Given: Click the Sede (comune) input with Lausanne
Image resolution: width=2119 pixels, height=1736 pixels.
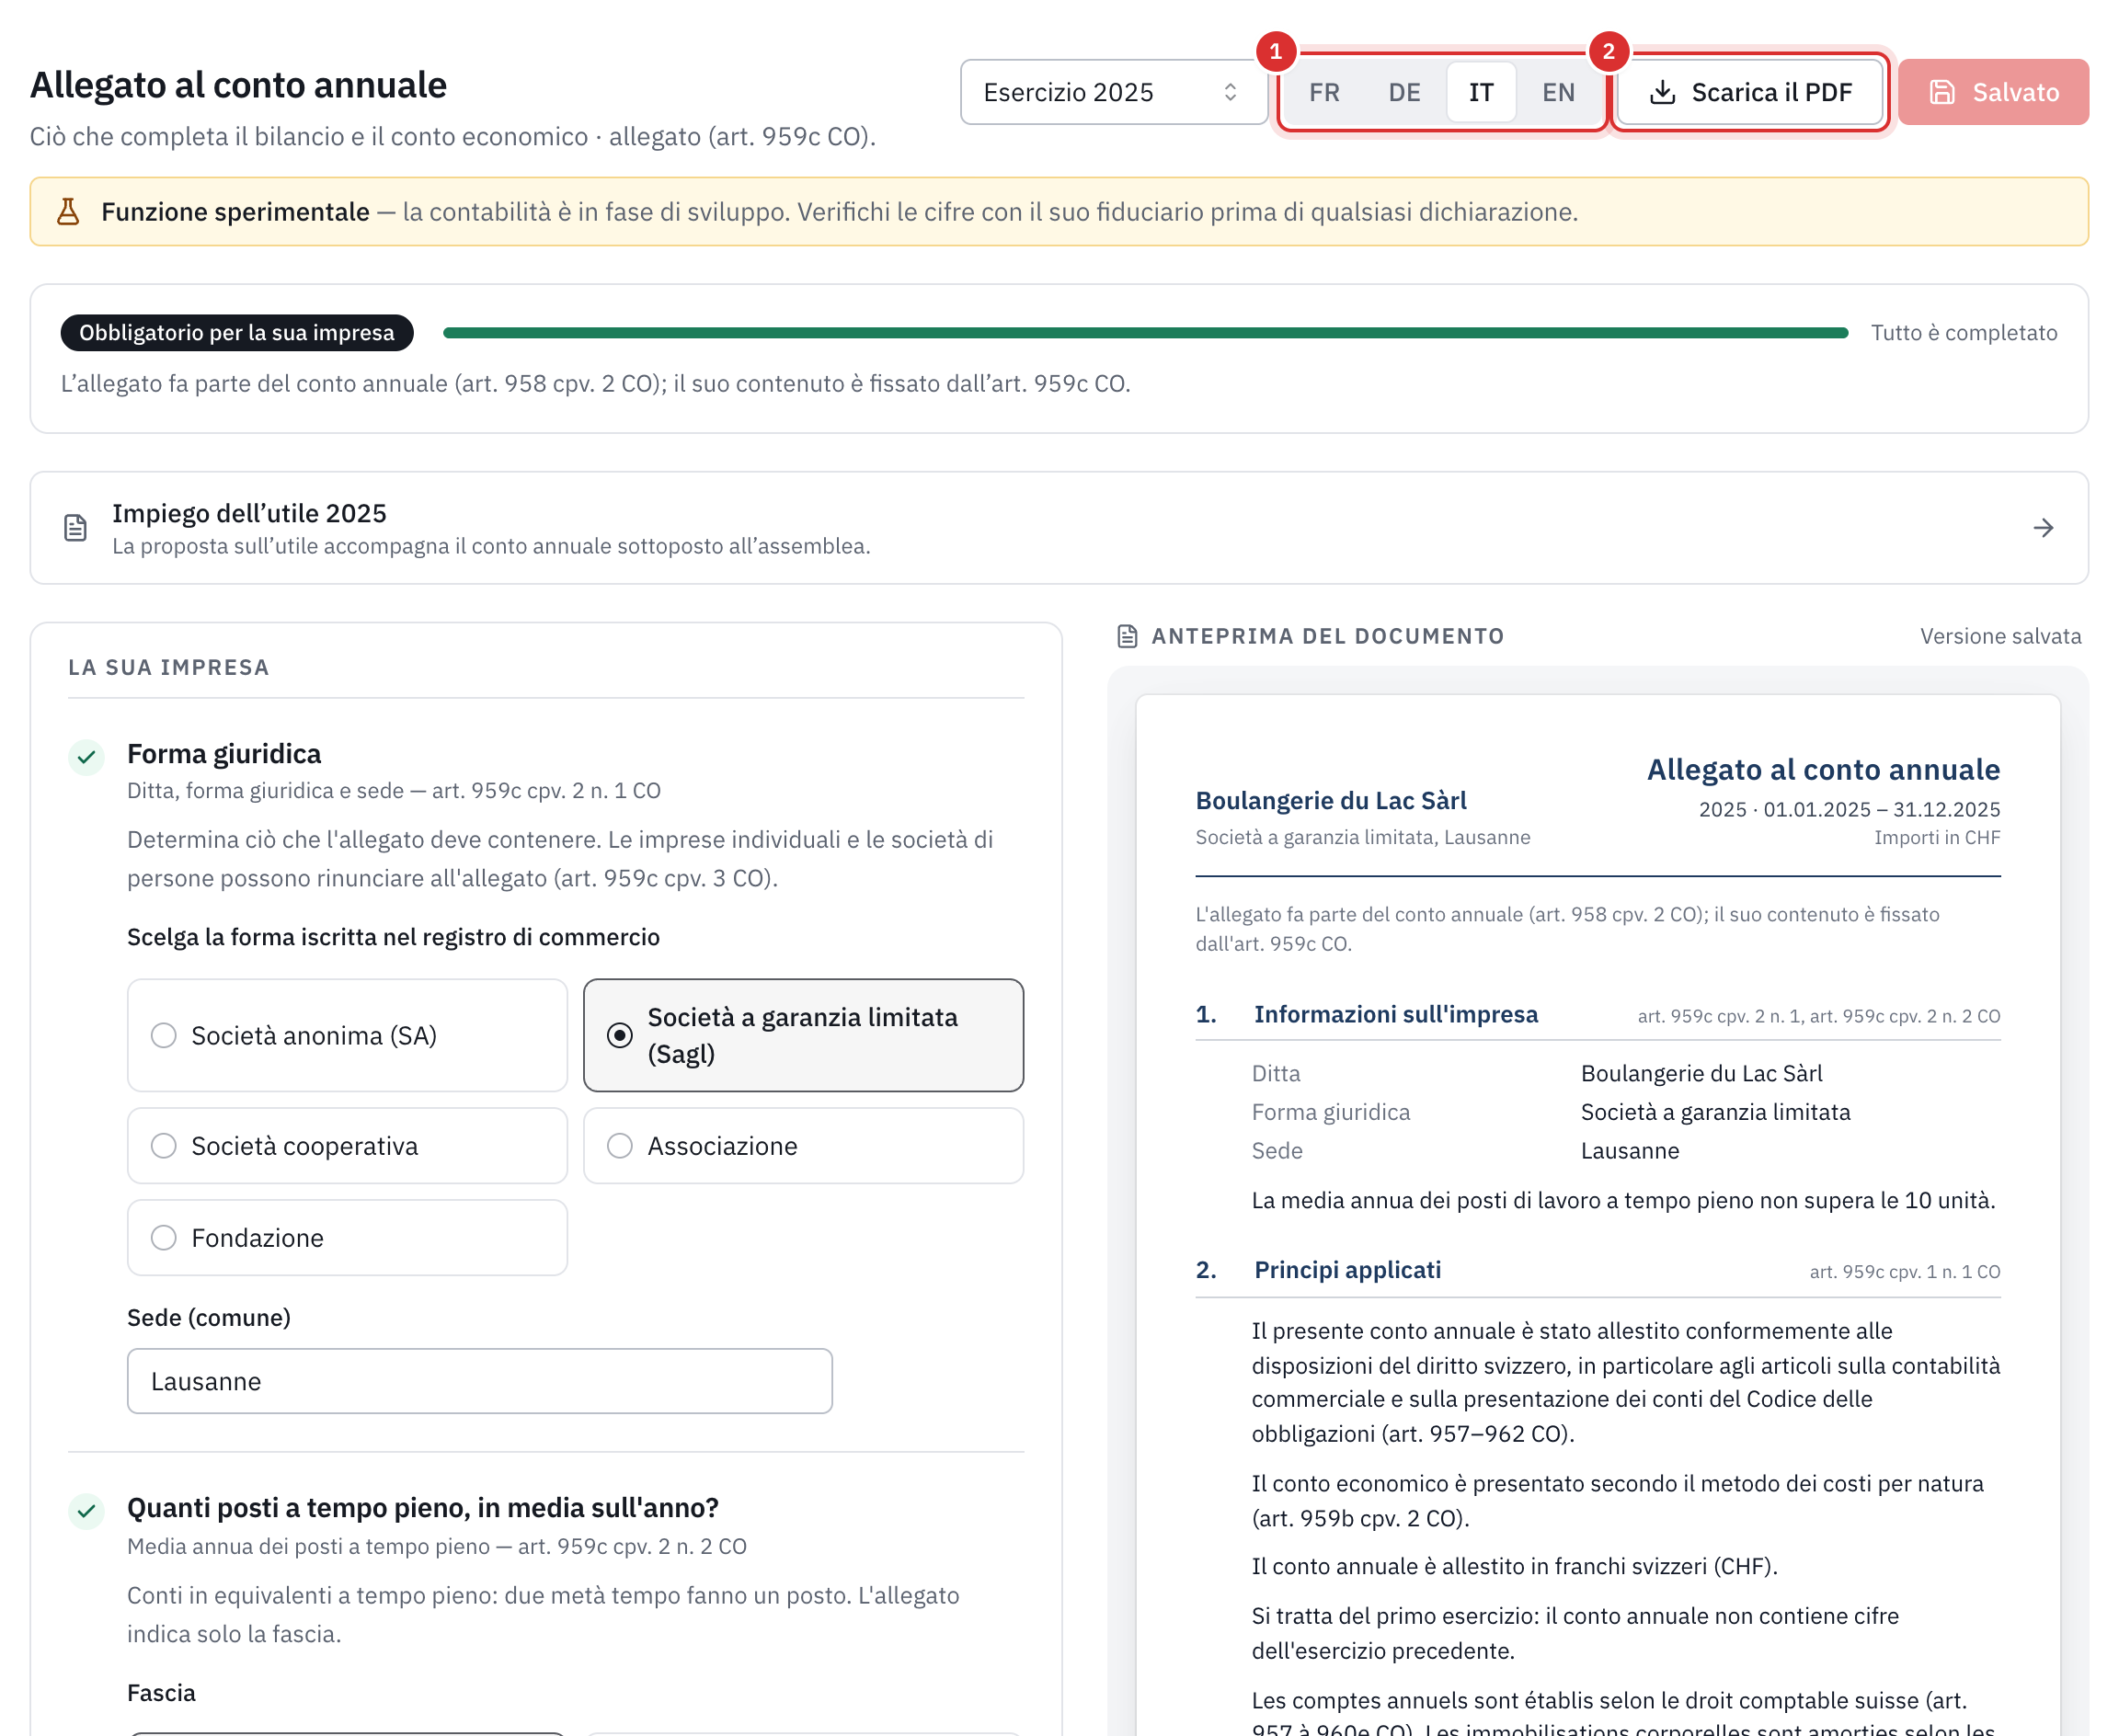Looking at the screenshot, I should (x=479, y=1381).
